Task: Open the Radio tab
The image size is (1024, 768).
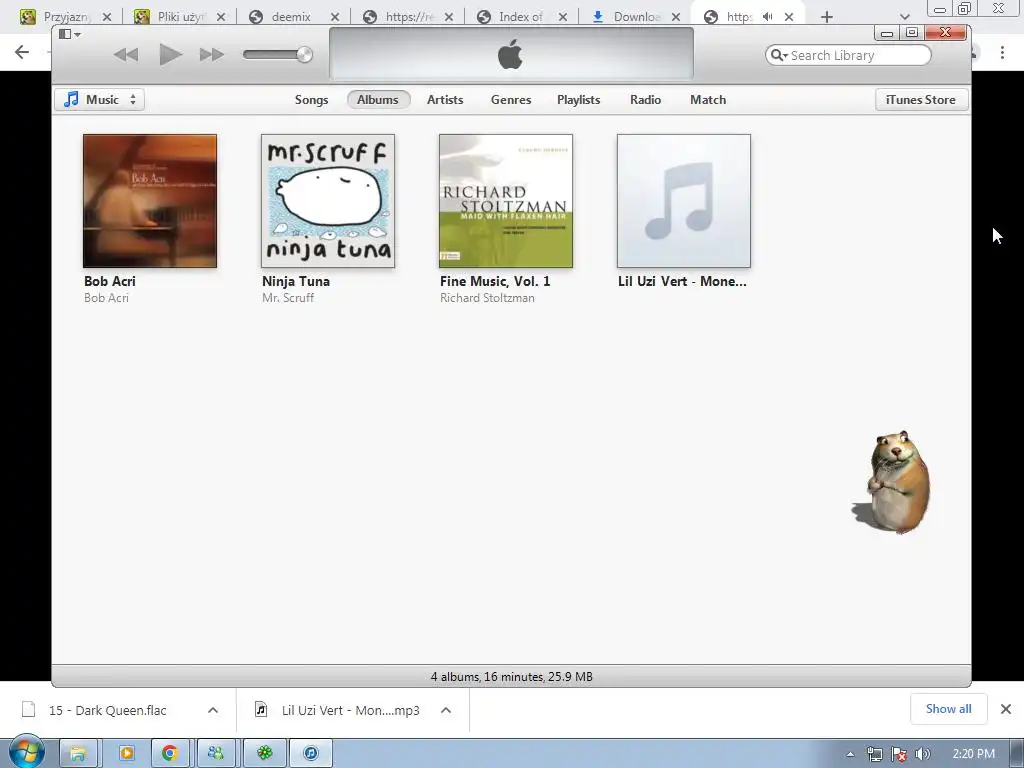Action: 645,100
